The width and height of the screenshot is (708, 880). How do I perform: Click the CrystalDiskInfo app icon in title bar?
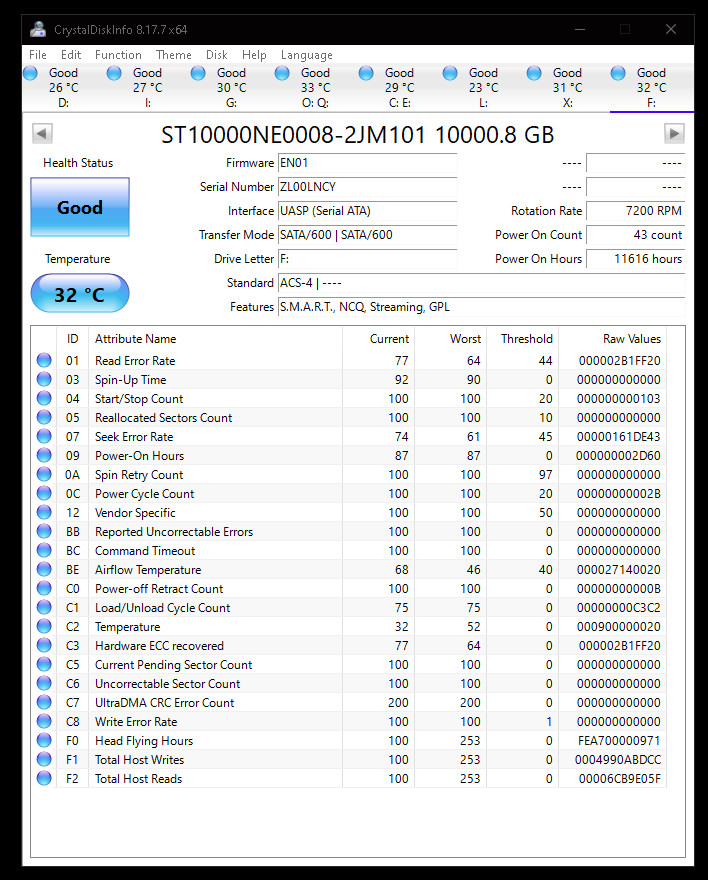pos(37,29)
